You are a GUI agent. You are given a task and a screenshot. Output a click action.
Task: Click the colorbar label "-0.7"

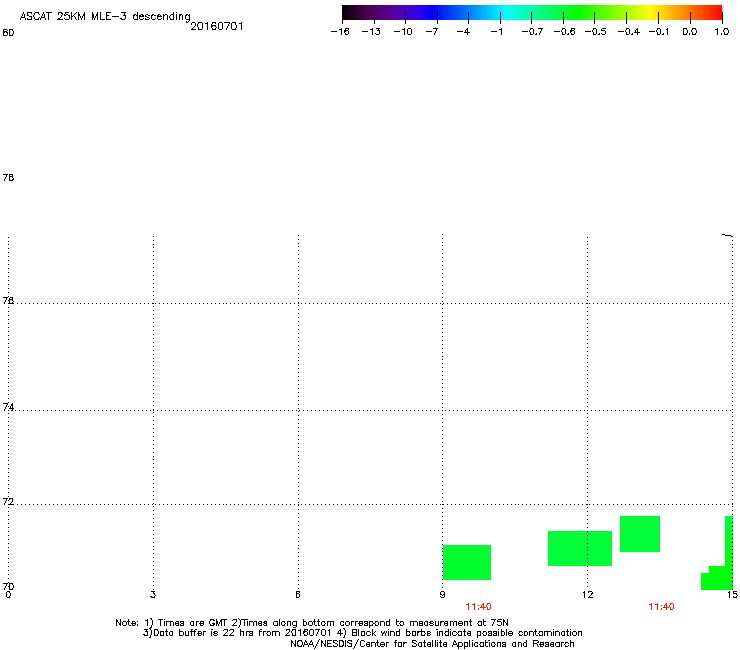(532, 32)
